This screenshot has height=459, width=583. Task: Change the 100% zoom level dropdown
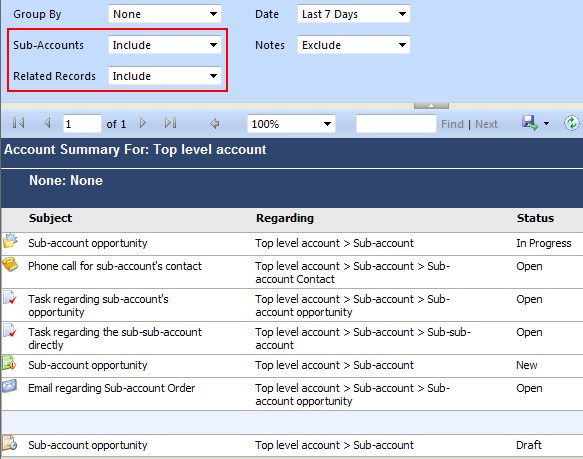tap(291, 124)
